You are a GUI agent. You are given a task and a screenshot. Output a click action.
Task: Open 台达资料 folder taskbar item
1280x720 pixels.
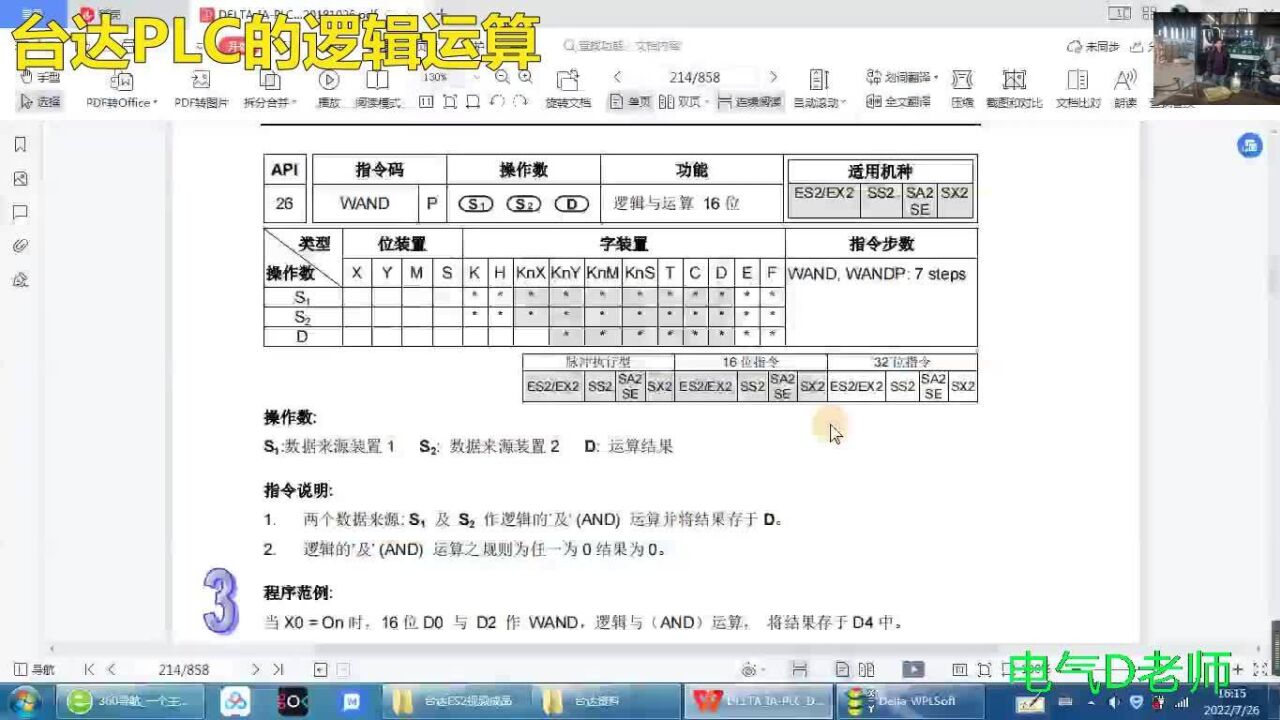(603, 701)
